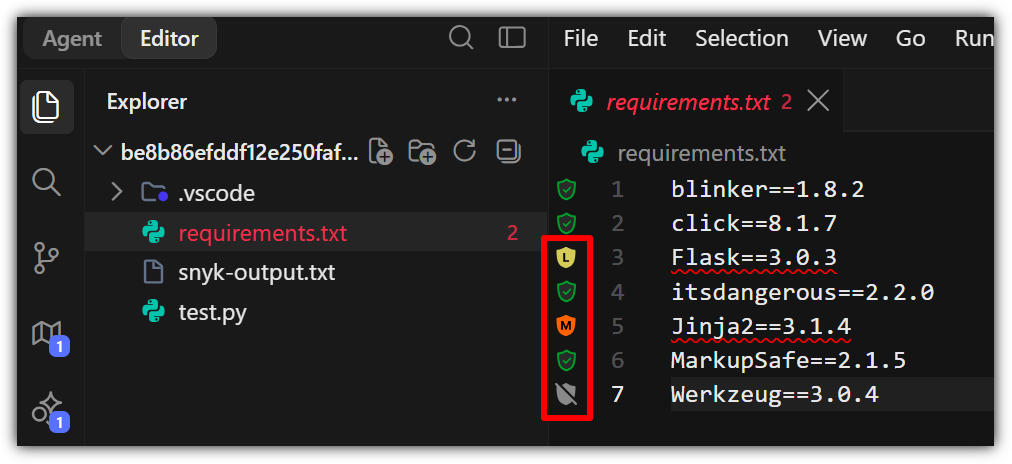Open the File menu
Image resolution: width=1012 pixels, height=464 pixels.
click(x=581, y=39)
